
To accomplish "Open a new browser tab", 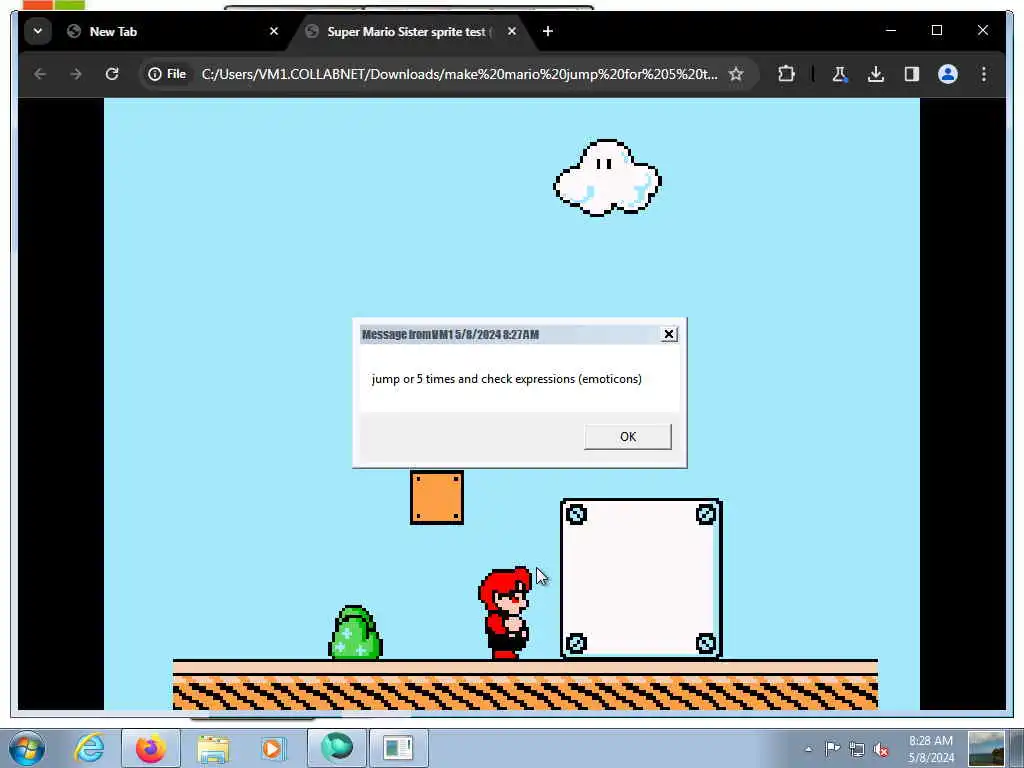I will pyautogui.click(x=548, y=31).
